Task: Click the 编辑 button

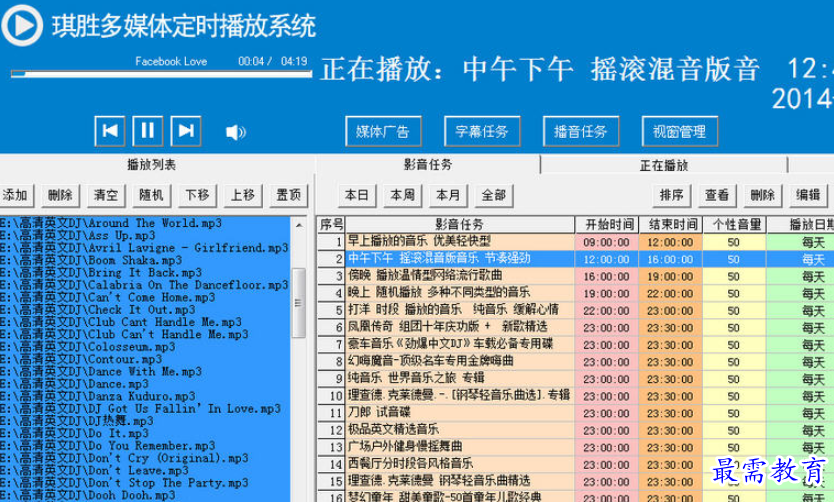Action: click(x=808, y=195)
